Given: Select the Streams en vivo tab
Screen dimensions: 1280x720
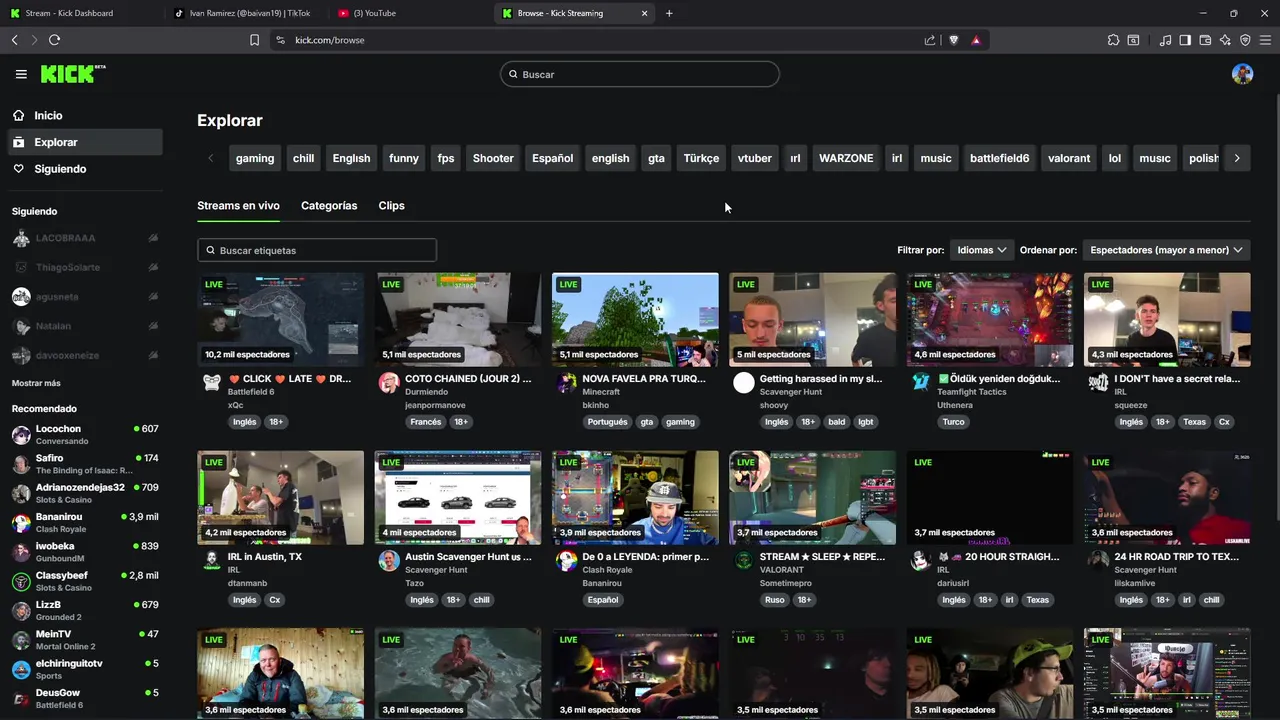Looking at the screenshot, I should click(x=238, y=205).
